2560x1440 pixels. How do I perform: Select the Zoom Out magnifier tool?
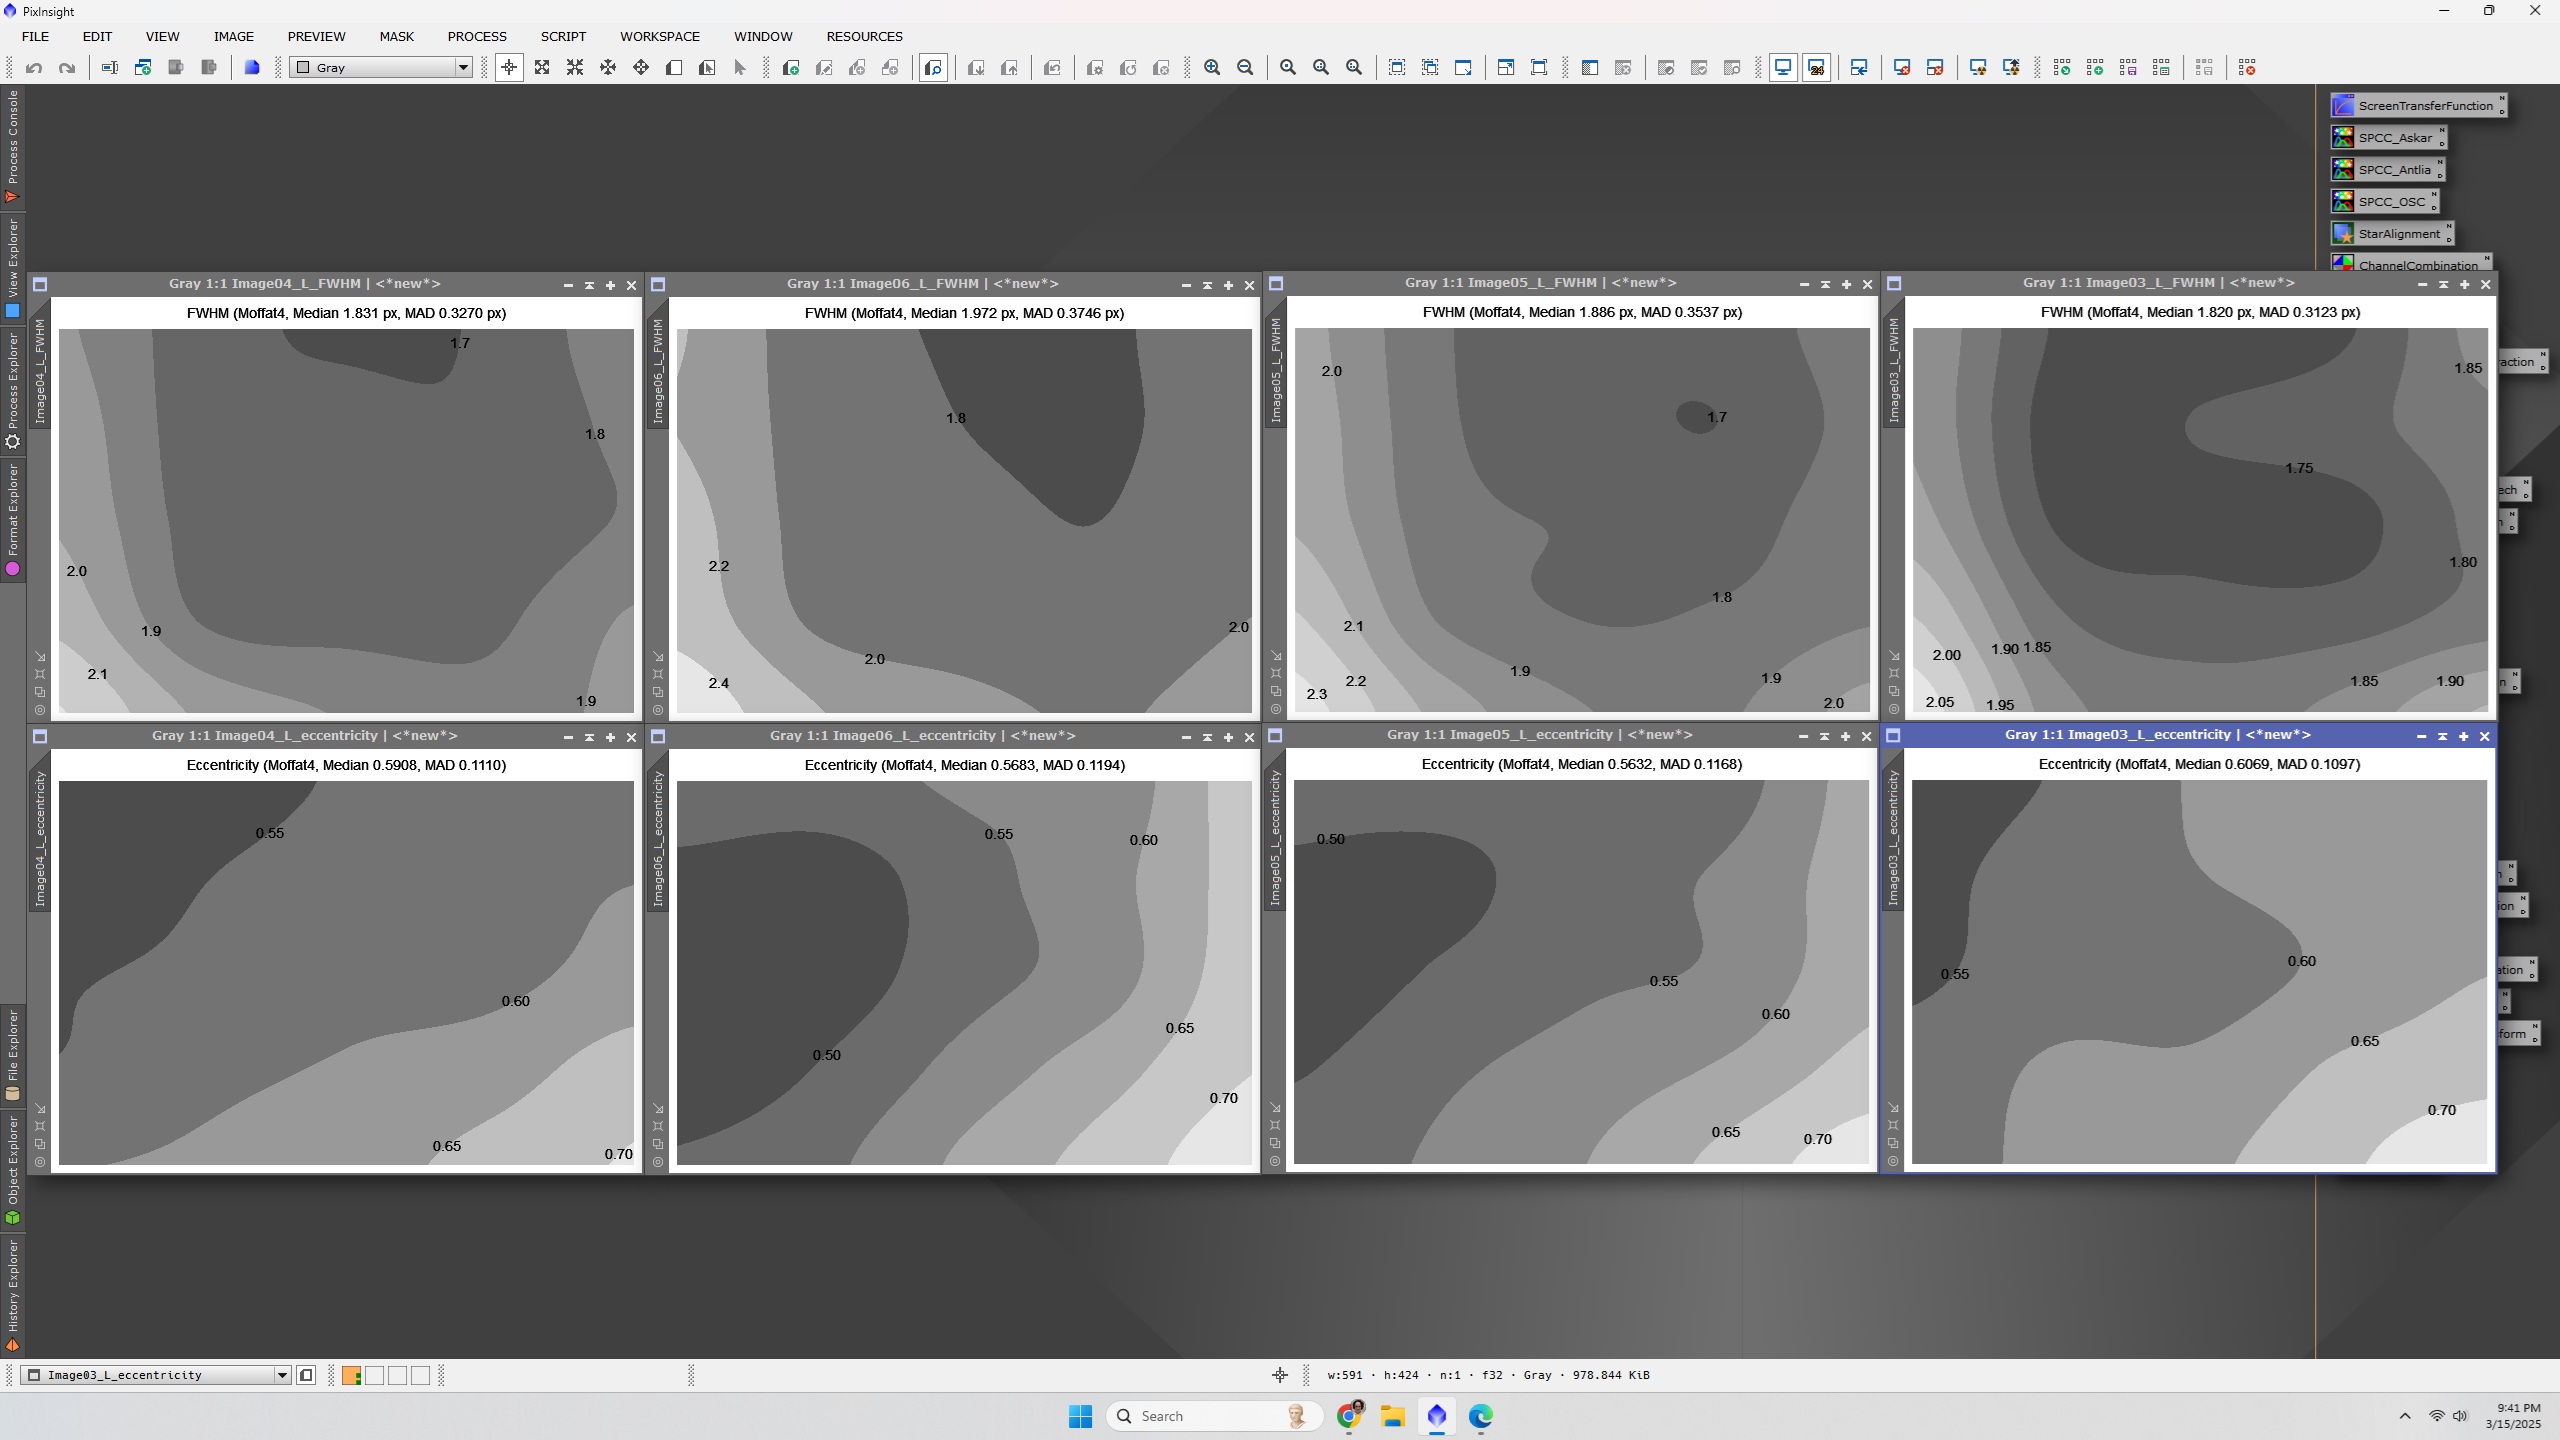[1245, 67]
